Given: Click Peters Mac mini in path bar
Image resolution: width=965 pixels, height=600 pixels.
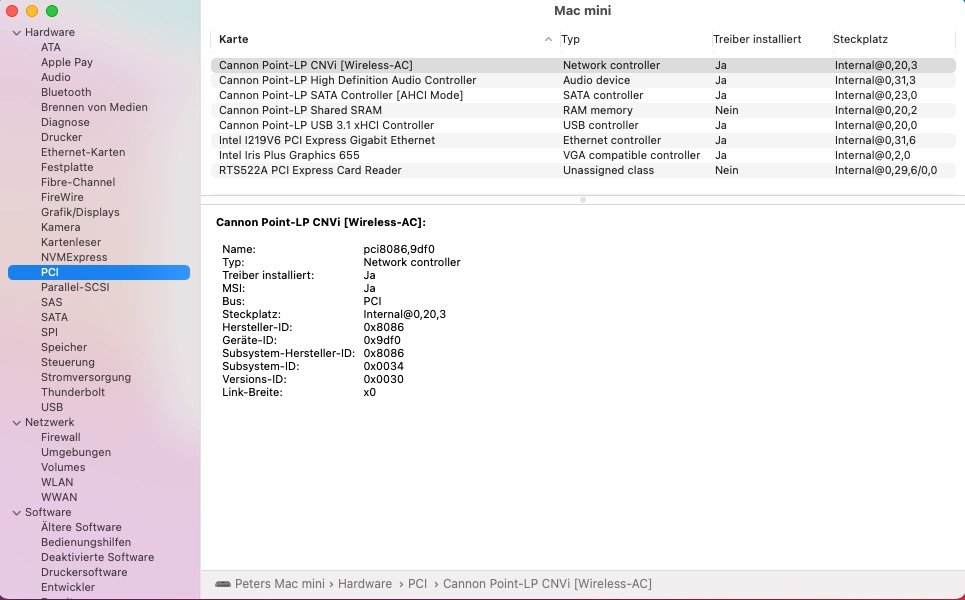Looking at the screenshot, I should (x=279, y=584).
